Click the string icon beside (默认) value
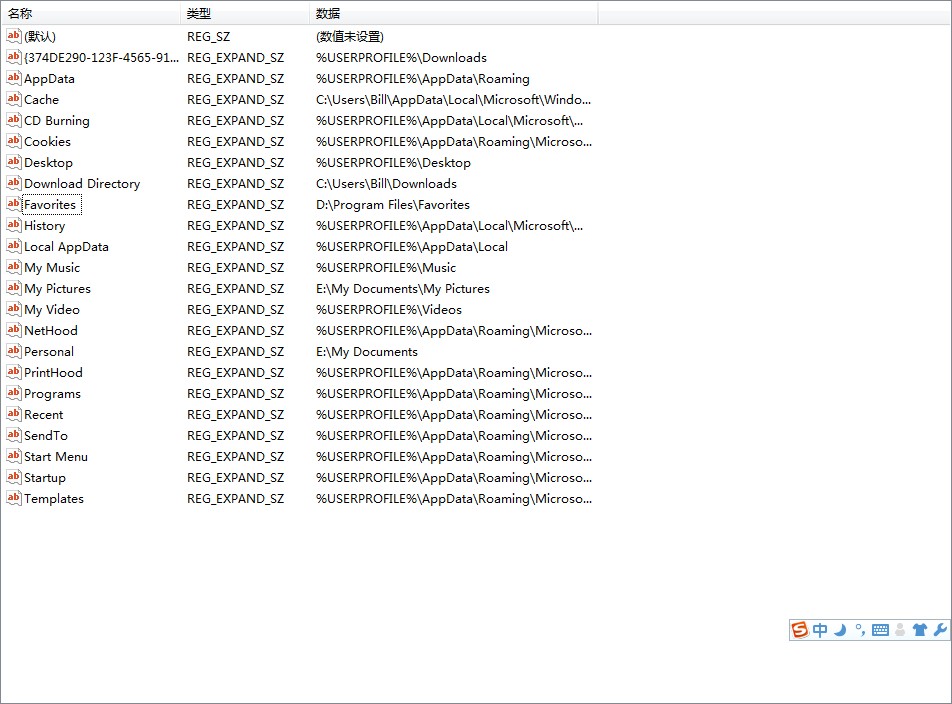This screenshot has height=704, width=952. (x=13, y=36)
